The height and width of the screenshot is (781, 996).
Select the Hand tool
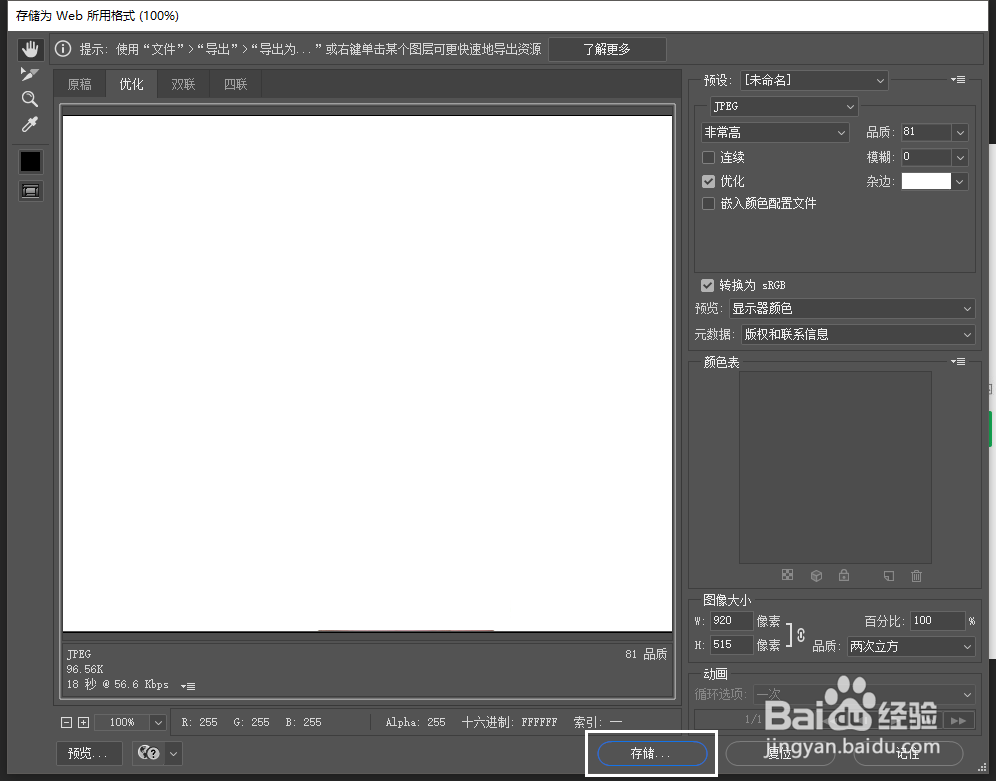click(x=29, y=48)
